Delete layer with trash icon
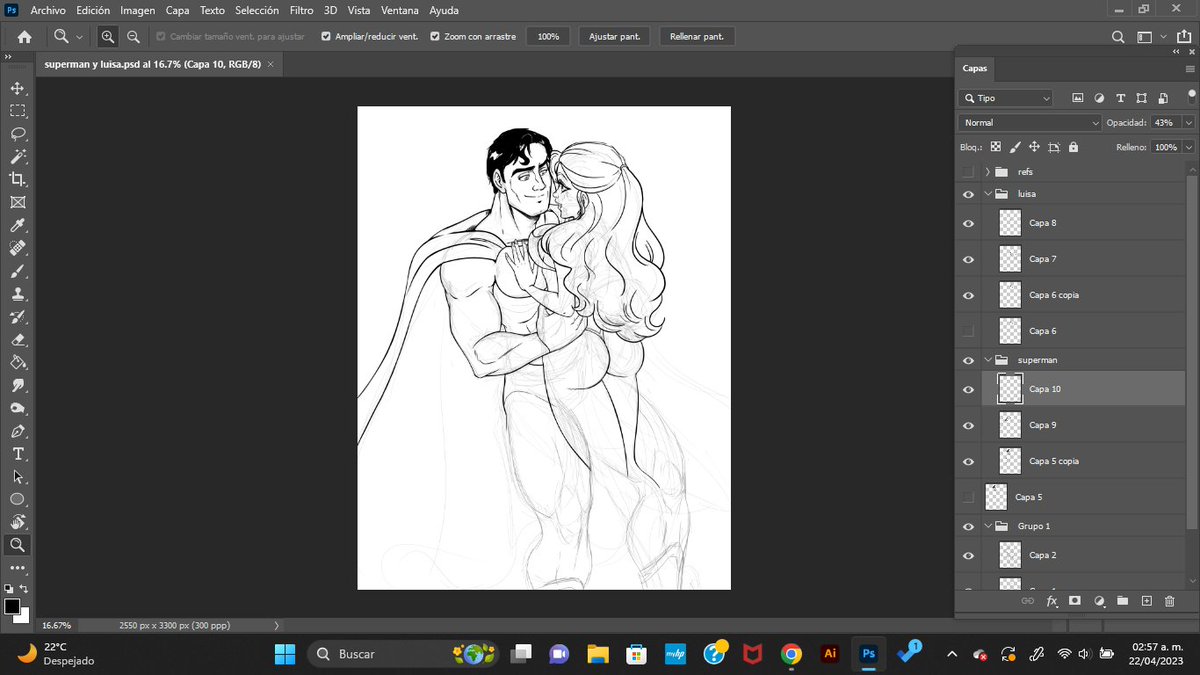 coord(1170,601)
